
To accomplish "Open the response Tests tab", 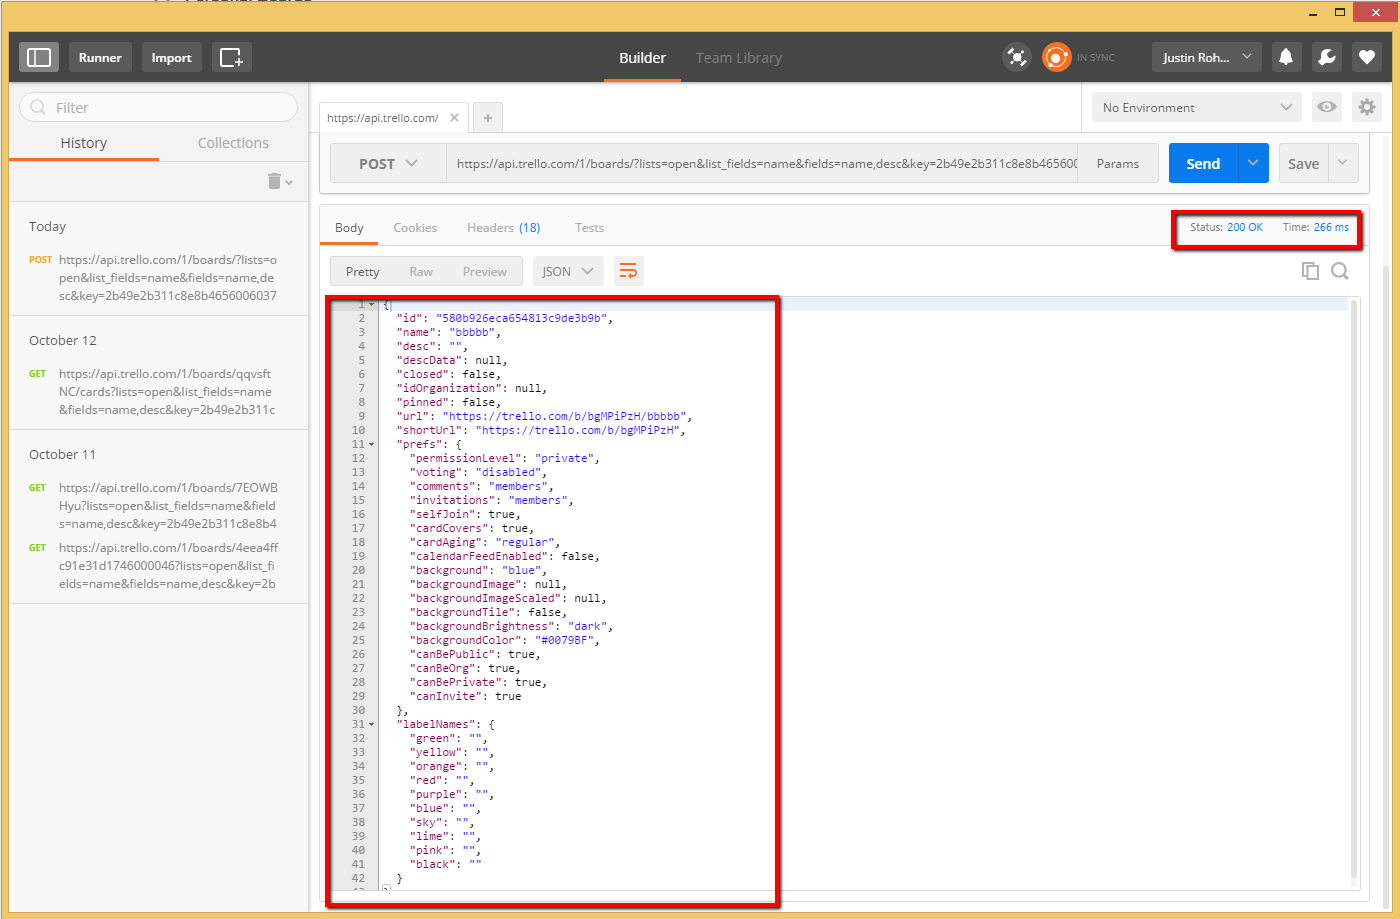I will click(589, 228).
